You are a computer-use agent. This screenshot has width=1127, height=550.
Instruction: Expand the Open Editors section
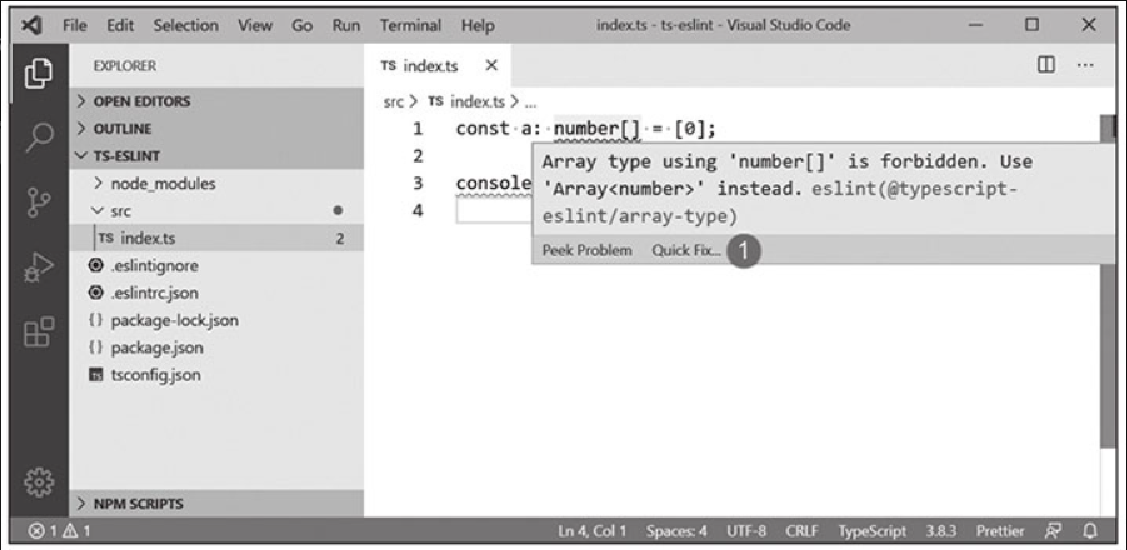point(216,101)
